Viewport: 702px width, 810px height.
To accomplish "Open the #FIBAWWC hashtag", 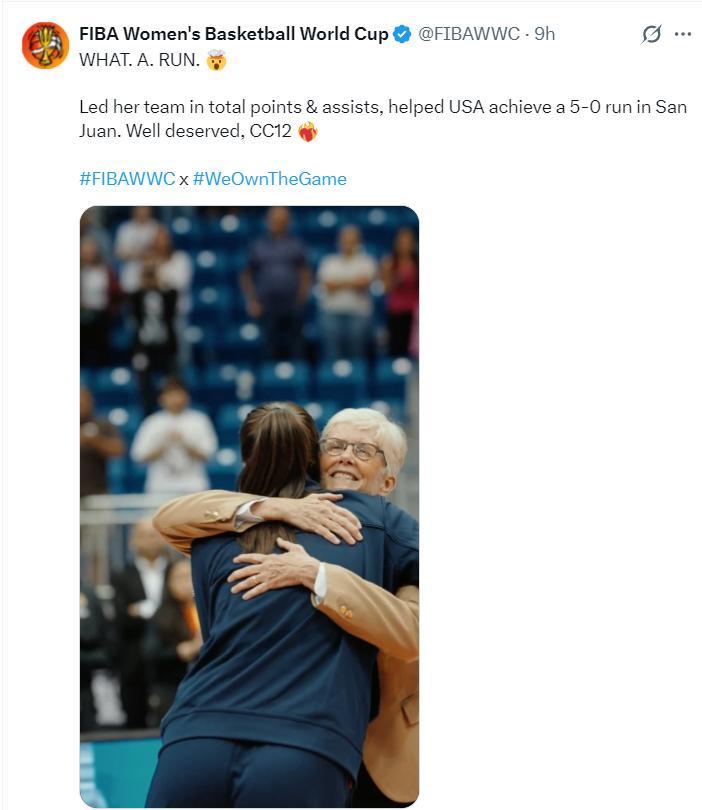I will click(x=127, y=179).
